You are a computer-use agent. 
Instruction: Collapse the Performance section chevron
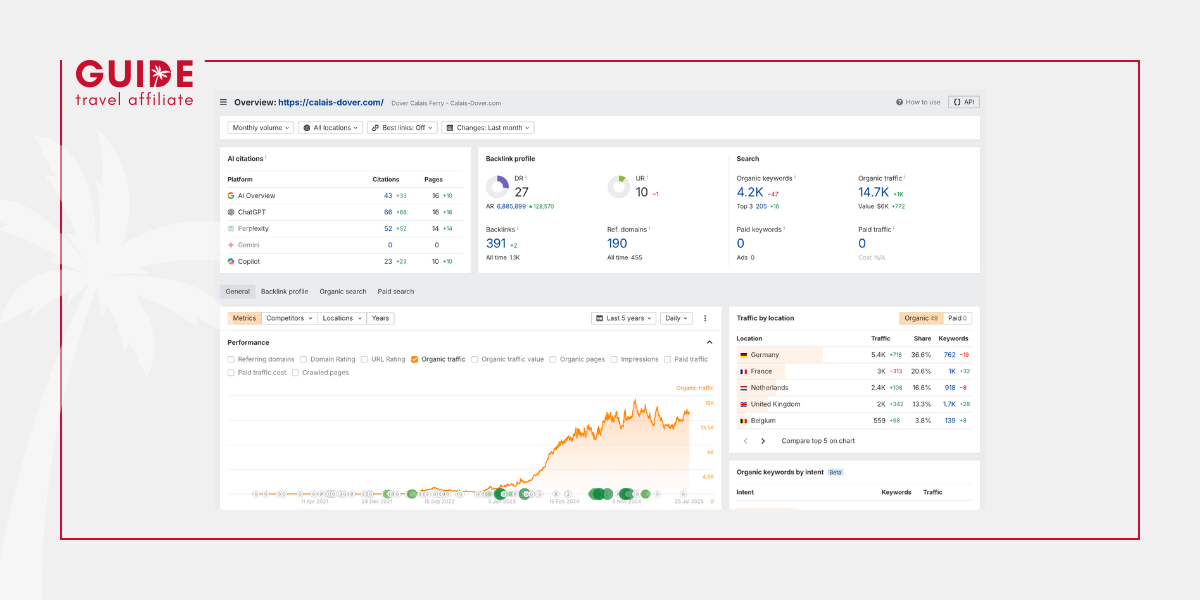[710, 342]
